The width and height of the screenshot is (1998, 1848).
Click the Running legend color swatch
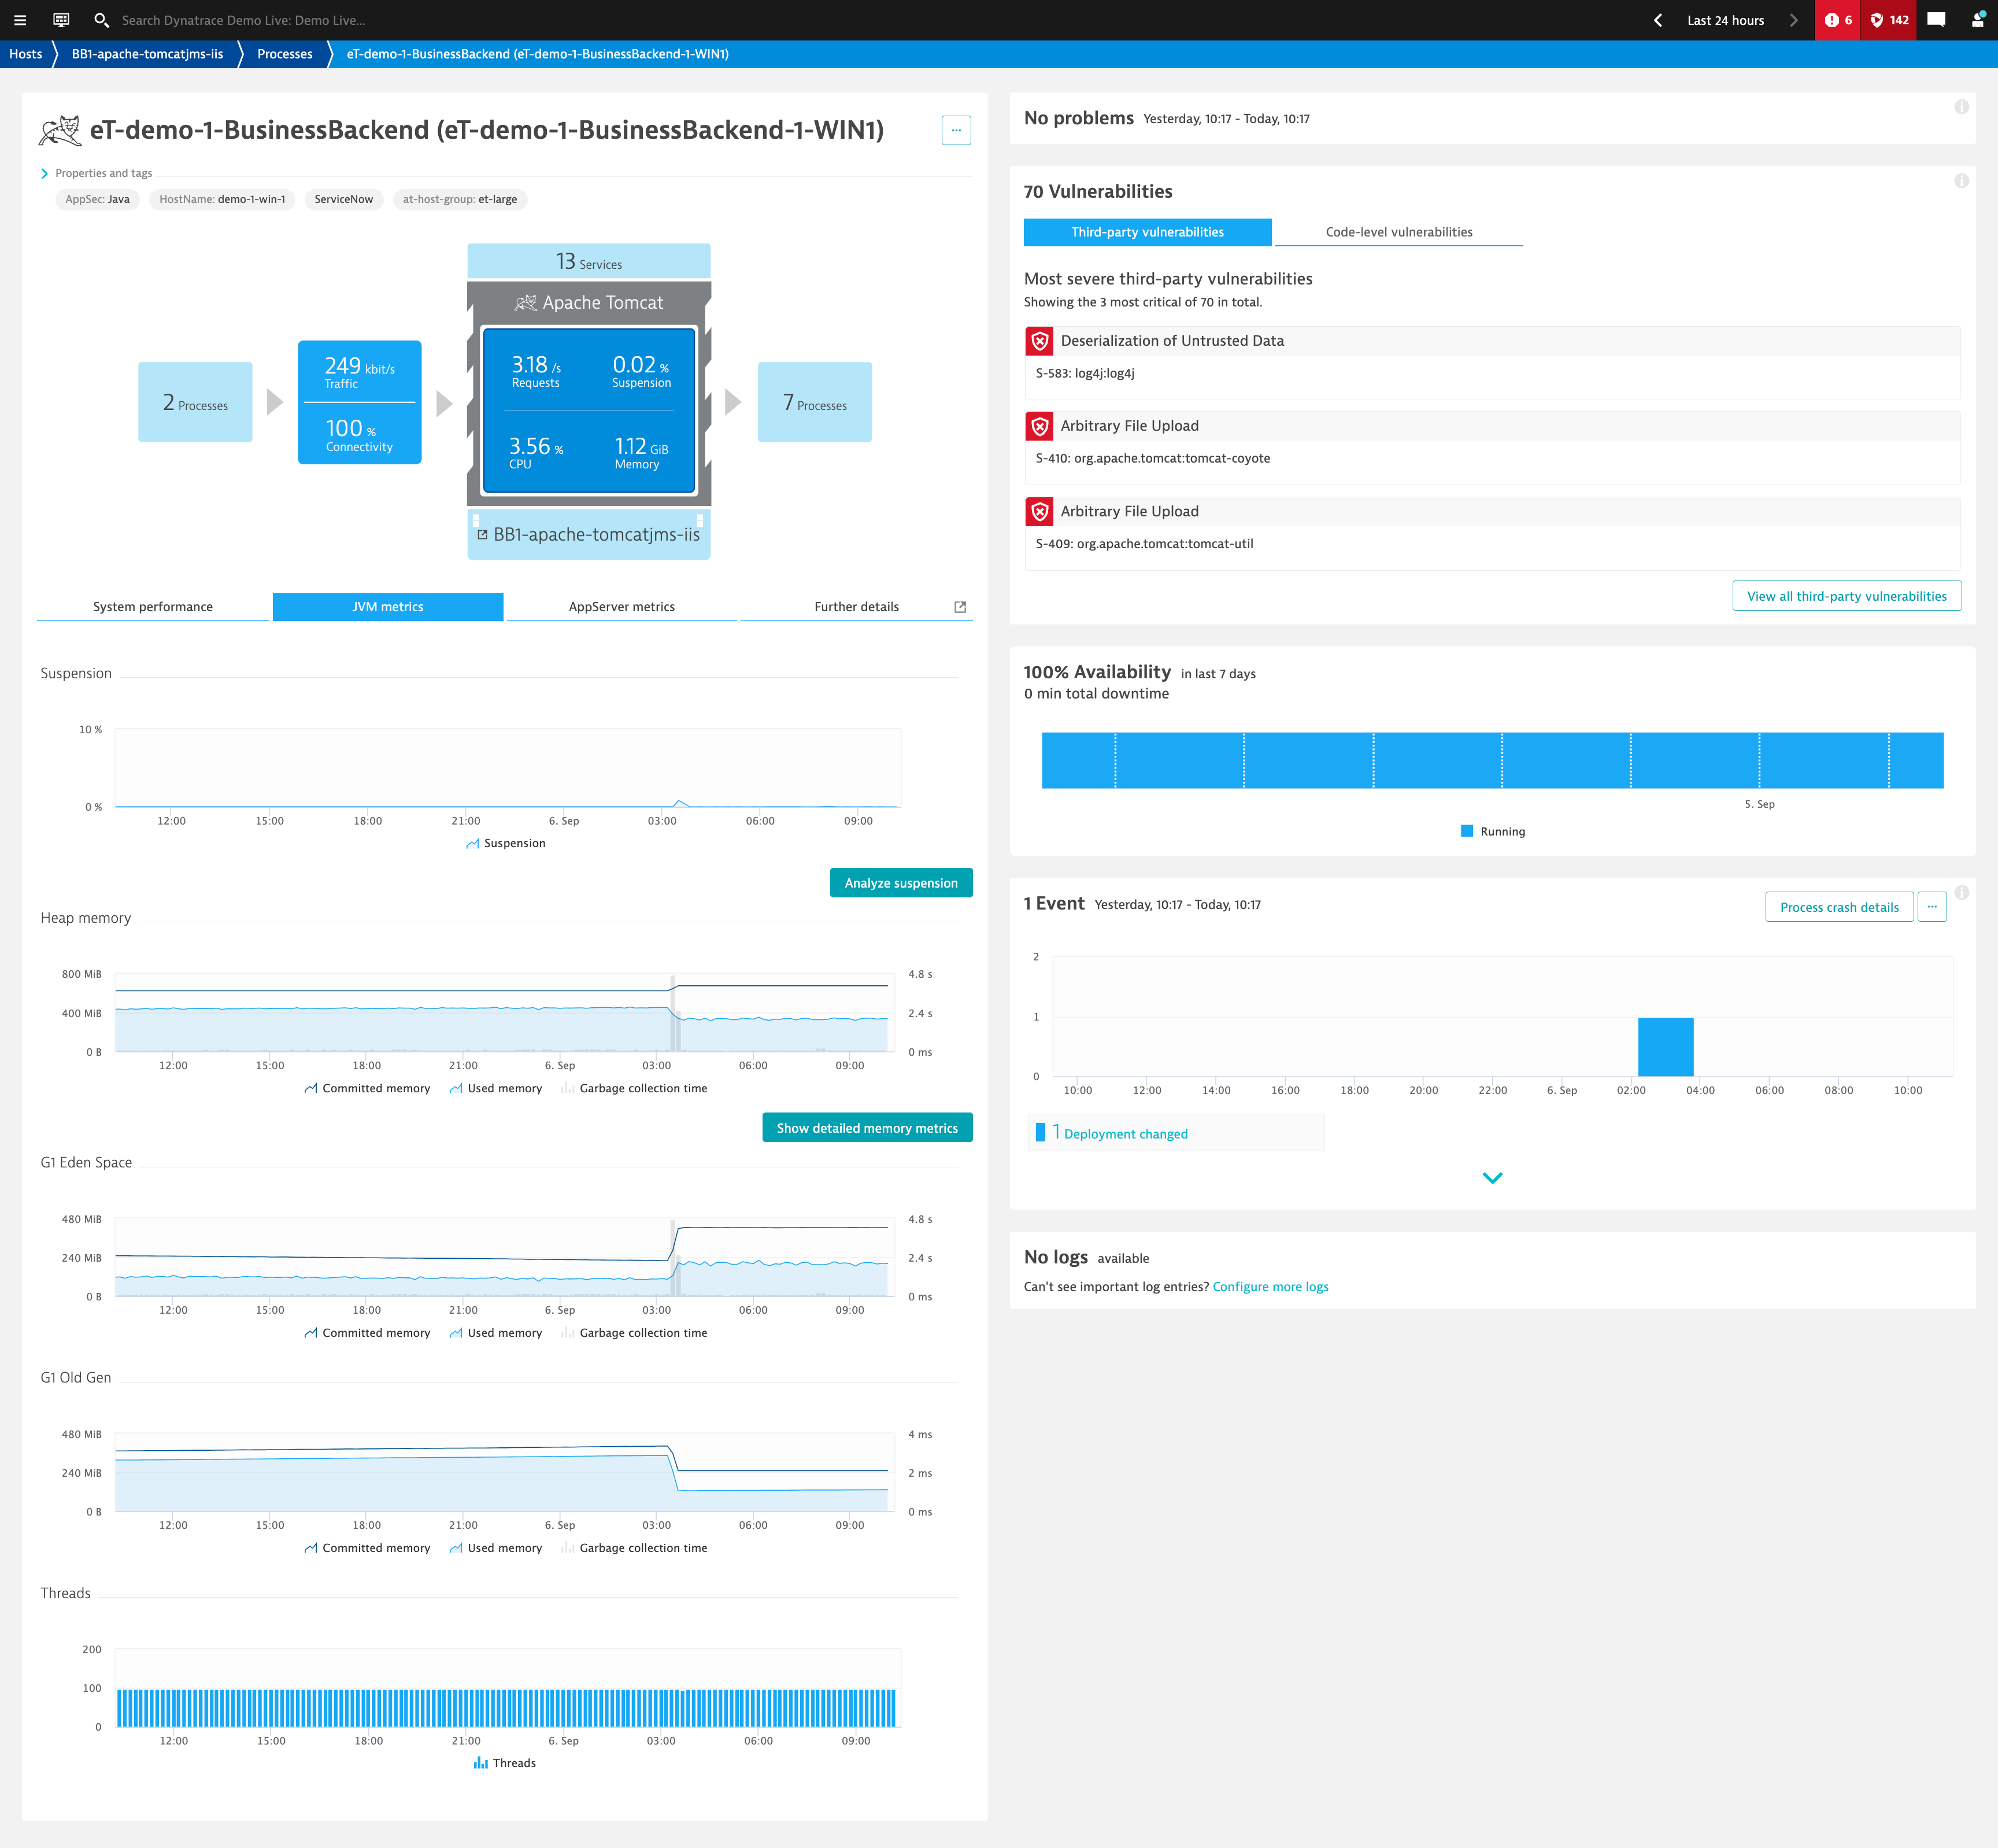click(x=1467, y=831)
